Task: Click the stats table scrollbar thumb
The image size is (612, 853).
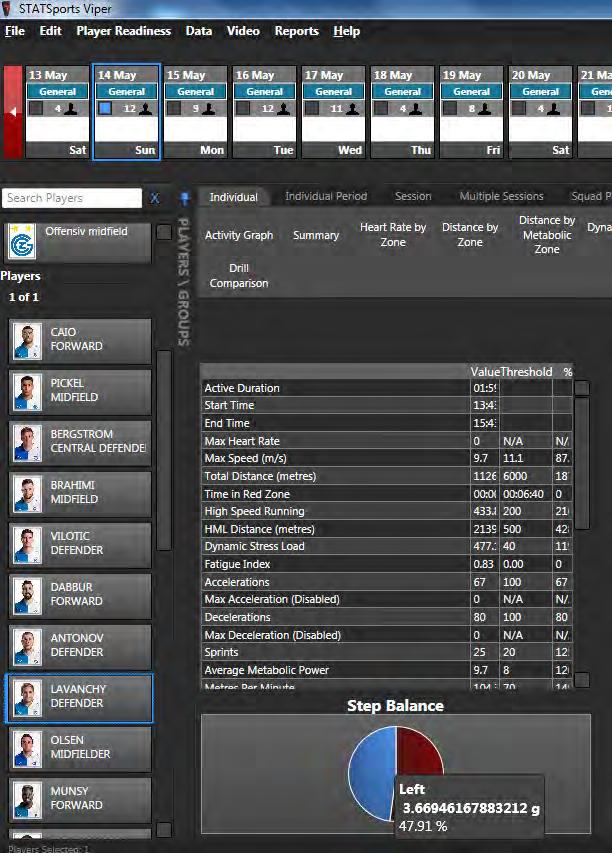Action: (x=582, y=463)
